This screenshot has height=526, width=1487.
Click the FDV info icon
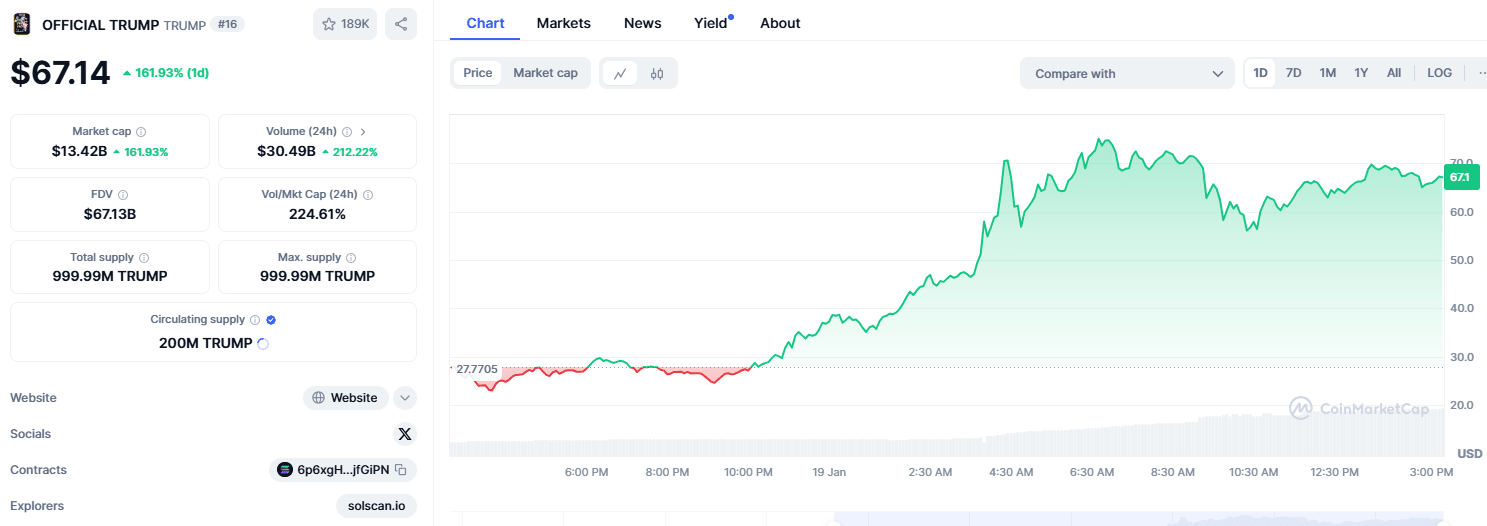(x=123, y=195)
